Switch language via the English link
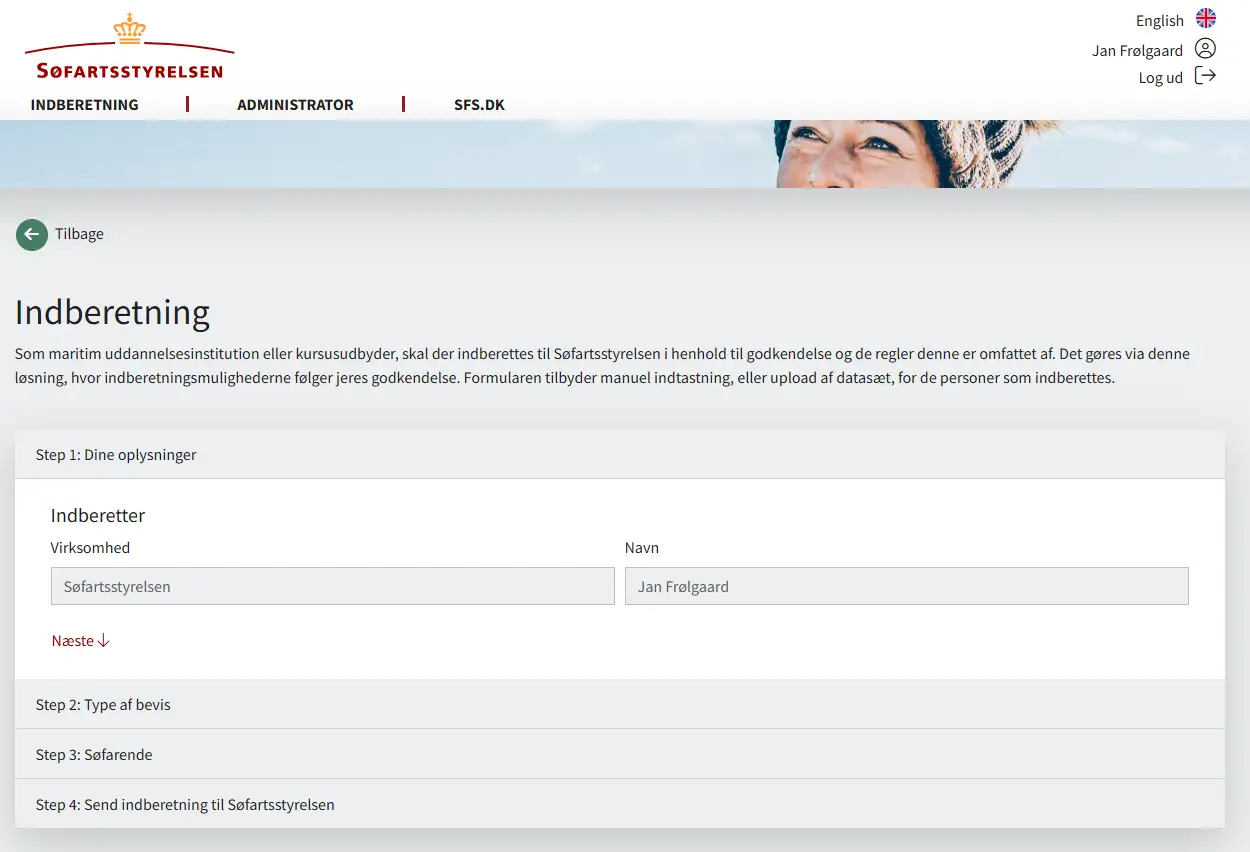The image size is (1250, 852). 1159,21
